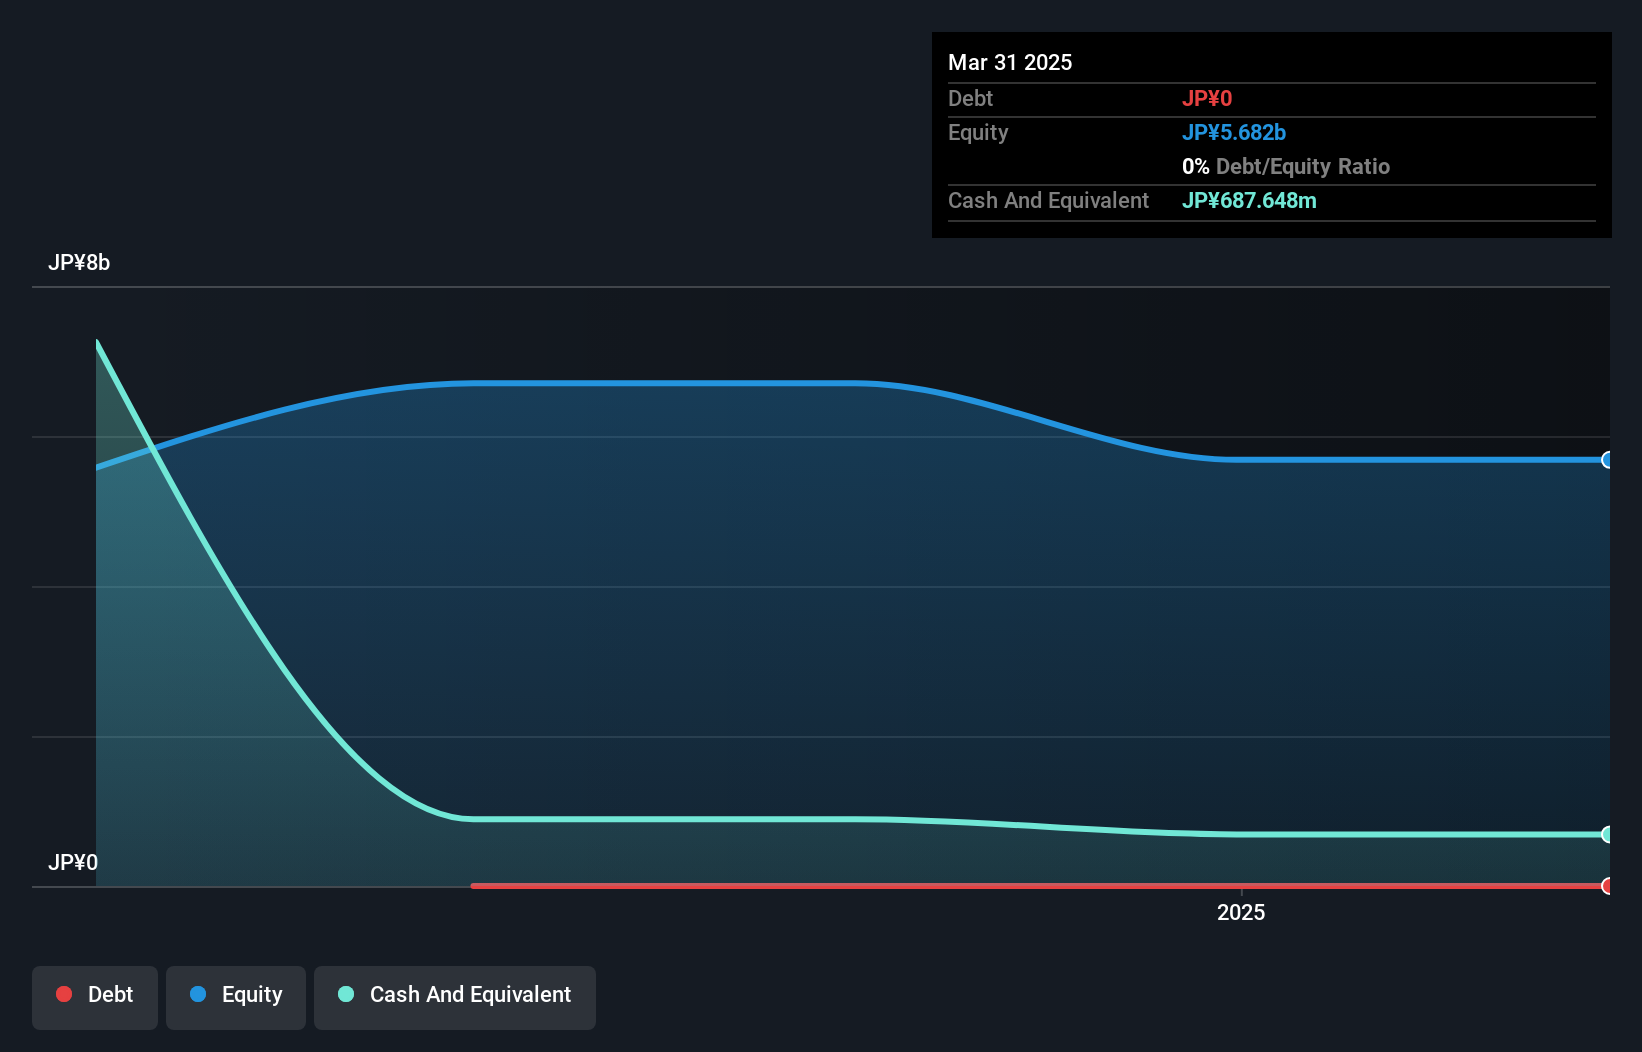Screen dimensions: 1642x1052
Task: Click the Equity line endpoint marker
Action: [x=1607, y=460]
